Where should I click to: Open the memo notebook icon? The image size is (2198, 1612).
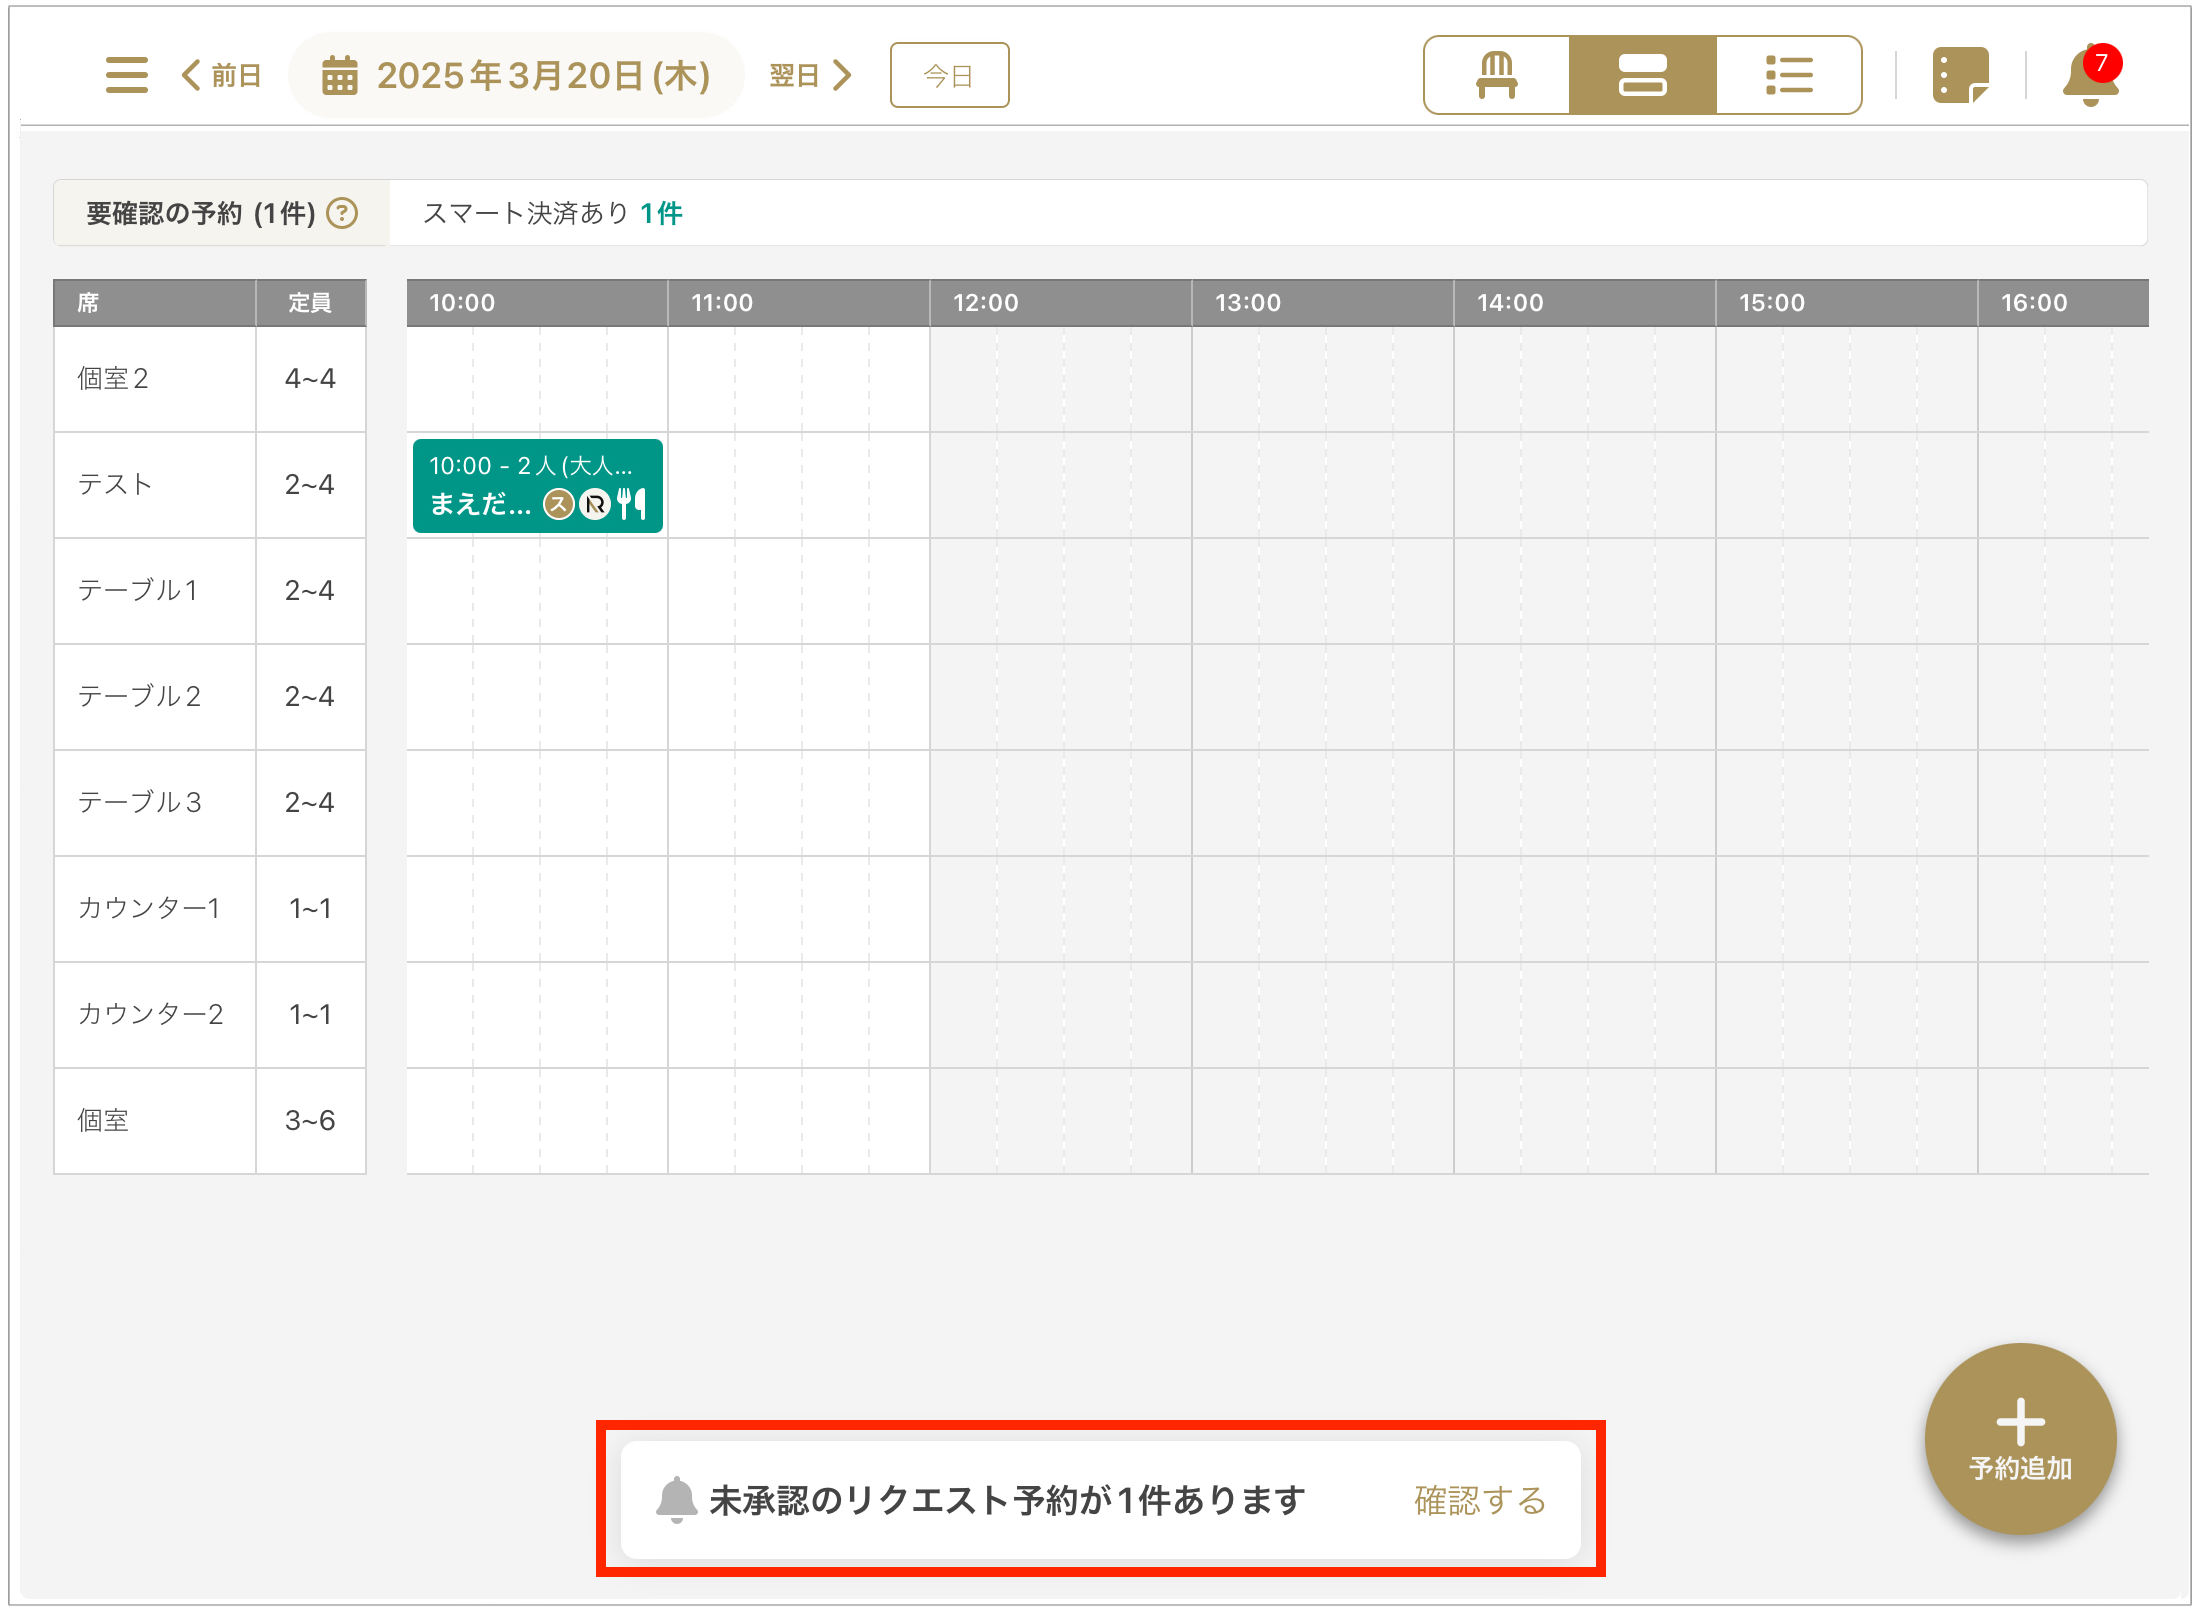coord(1959,75)
